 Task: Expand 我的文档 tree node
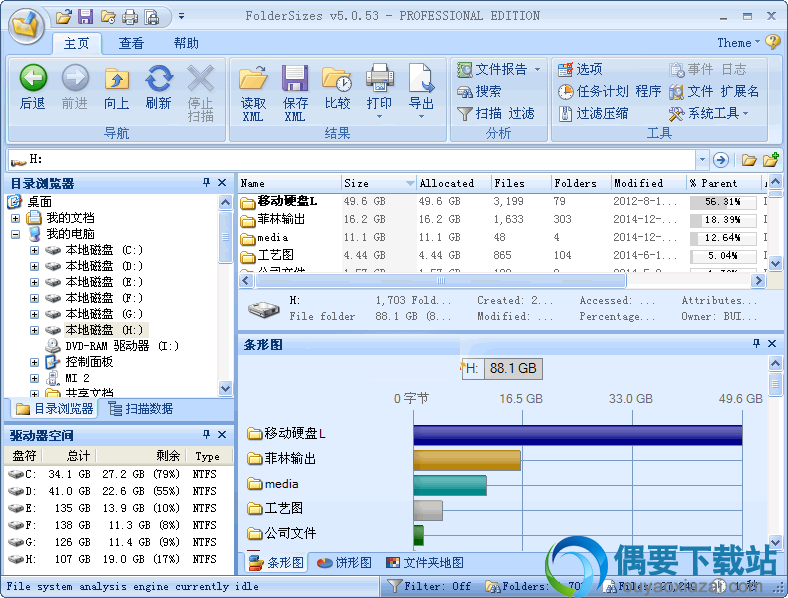click(x=16, y=218)
